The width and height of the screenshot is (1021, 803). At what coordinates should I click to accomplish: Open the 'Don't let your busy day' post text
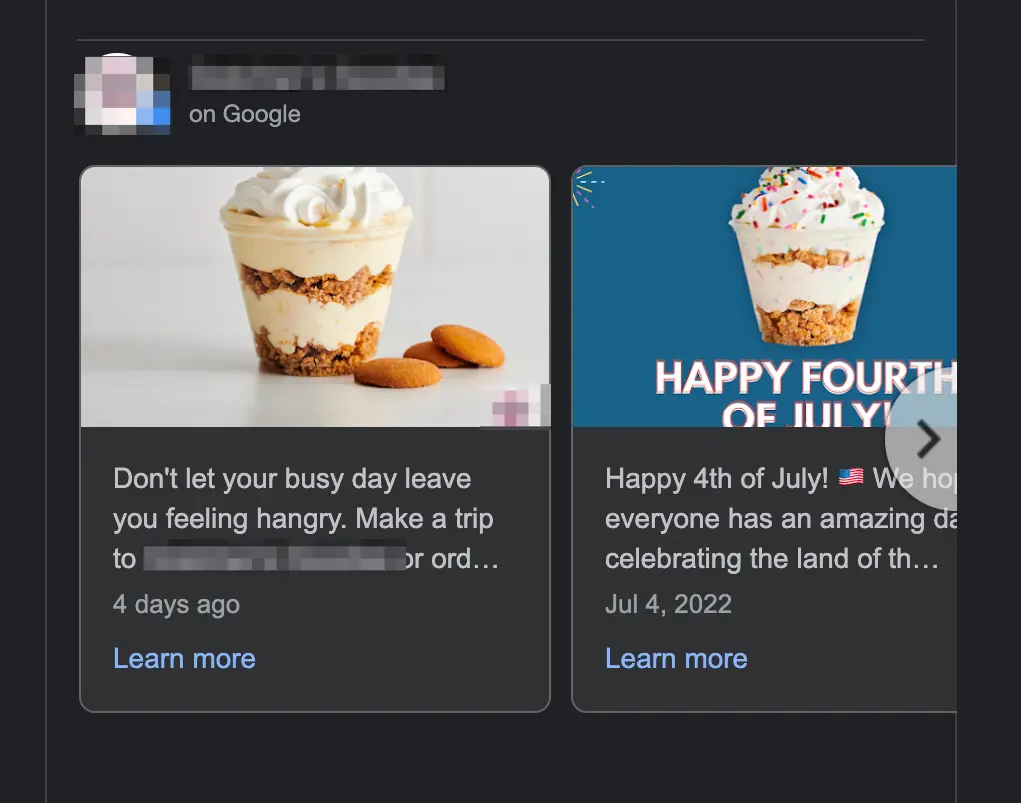click(x=306, y=518)
